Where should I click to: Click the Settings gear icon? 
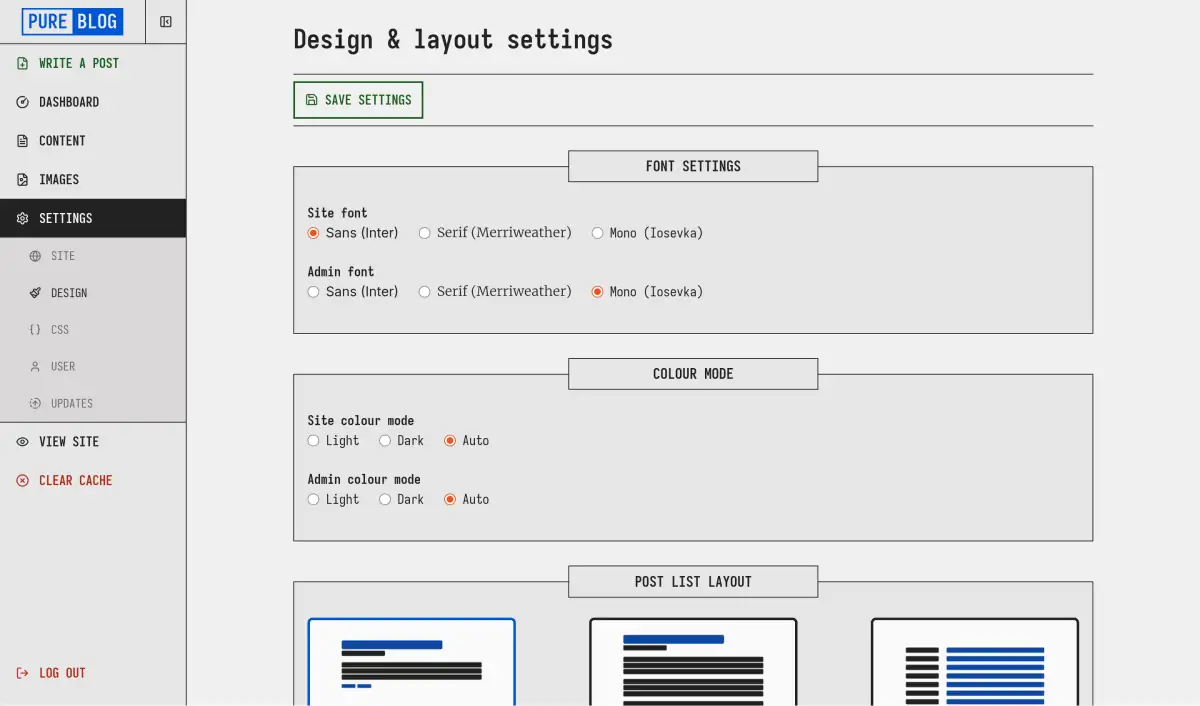[23, 218]
